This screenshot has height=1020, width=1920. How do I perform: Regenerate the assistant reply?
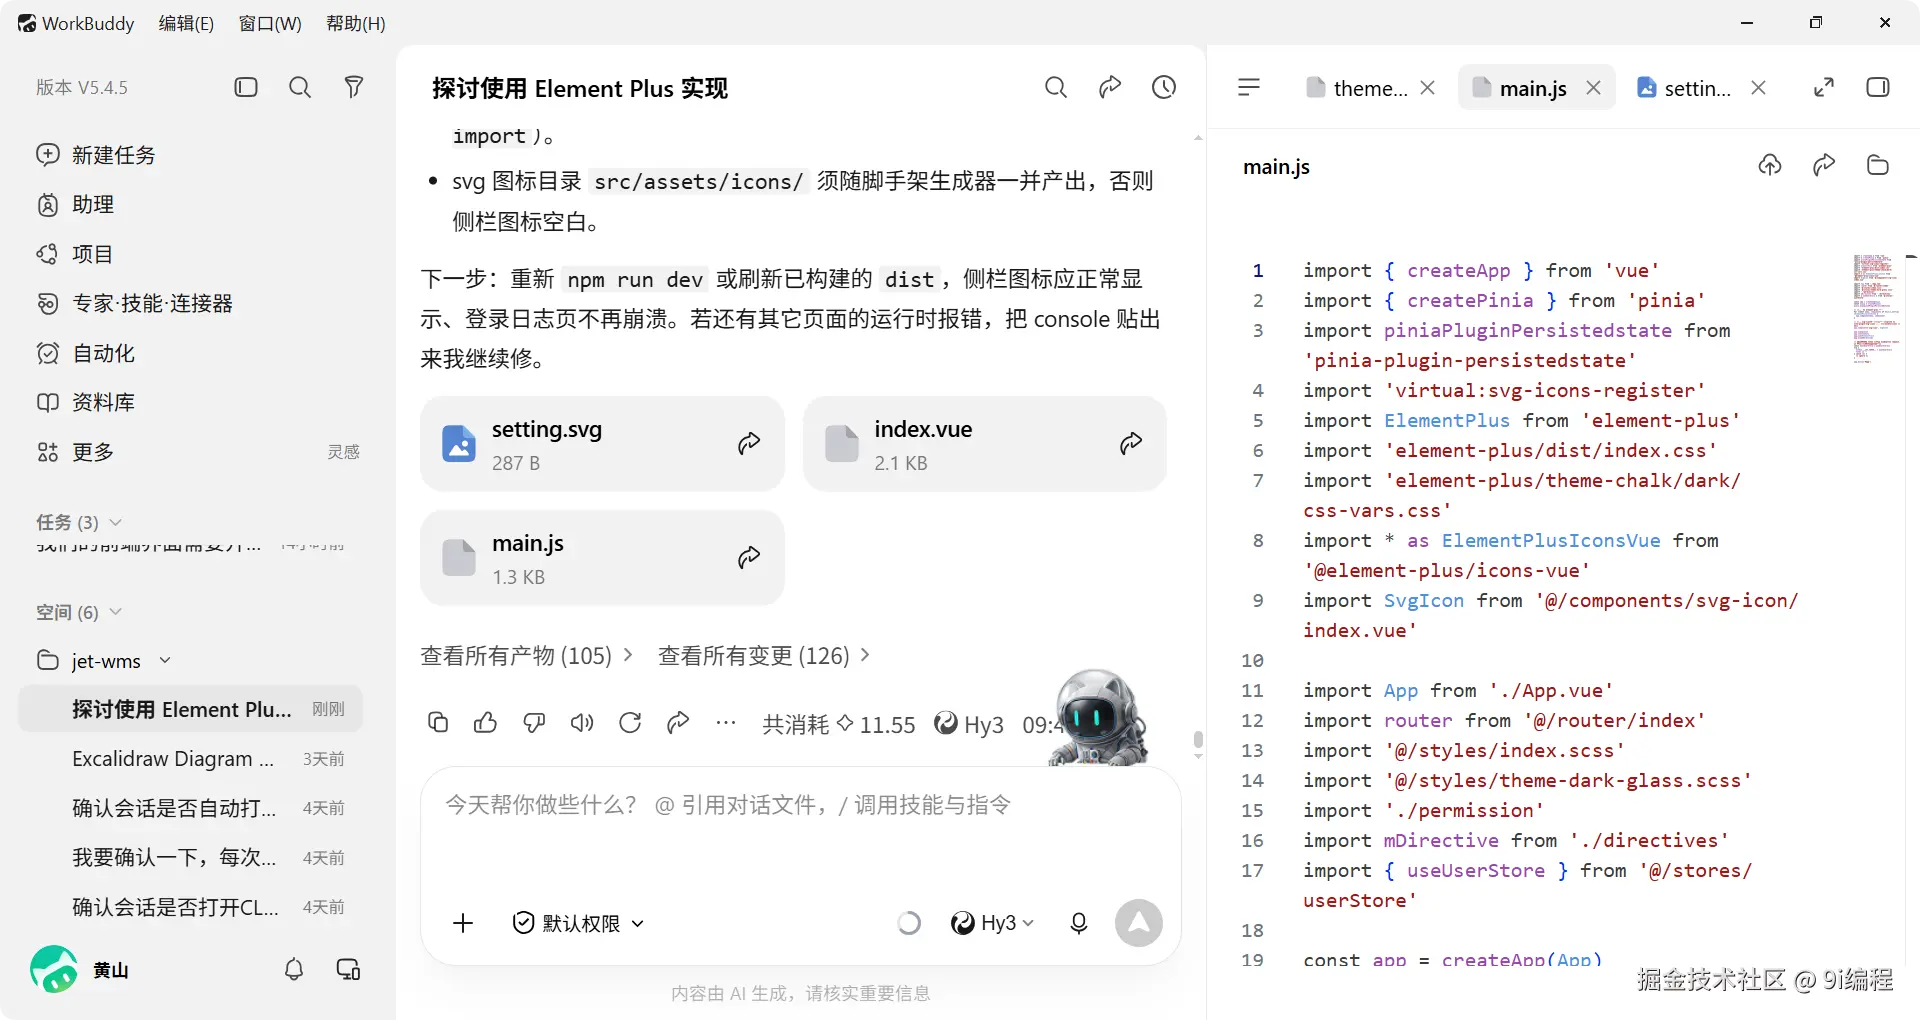point(630,723)
